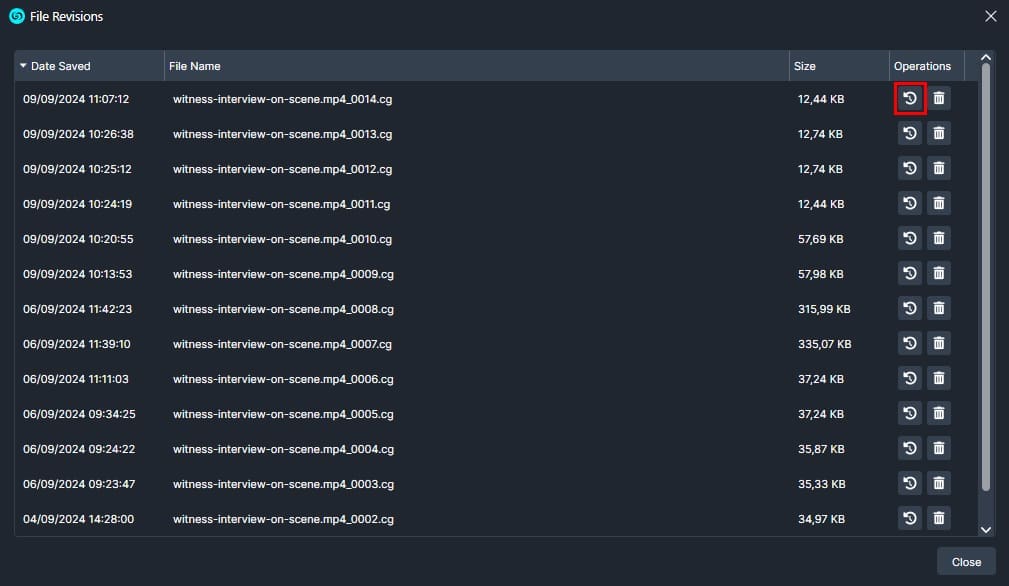1009x586 pixels.
Task: Click the Operations column header
Action: point(923,65)
